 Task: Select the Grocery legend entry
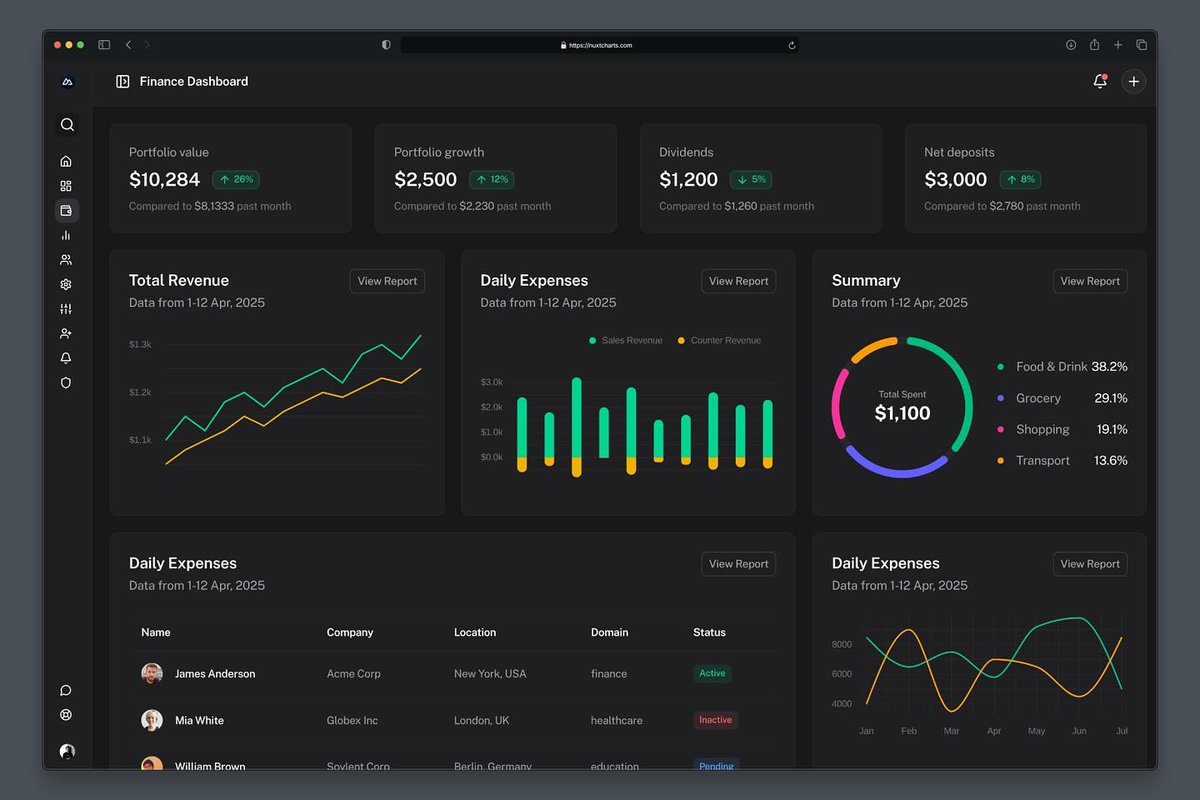click(x=1062, y=398)
